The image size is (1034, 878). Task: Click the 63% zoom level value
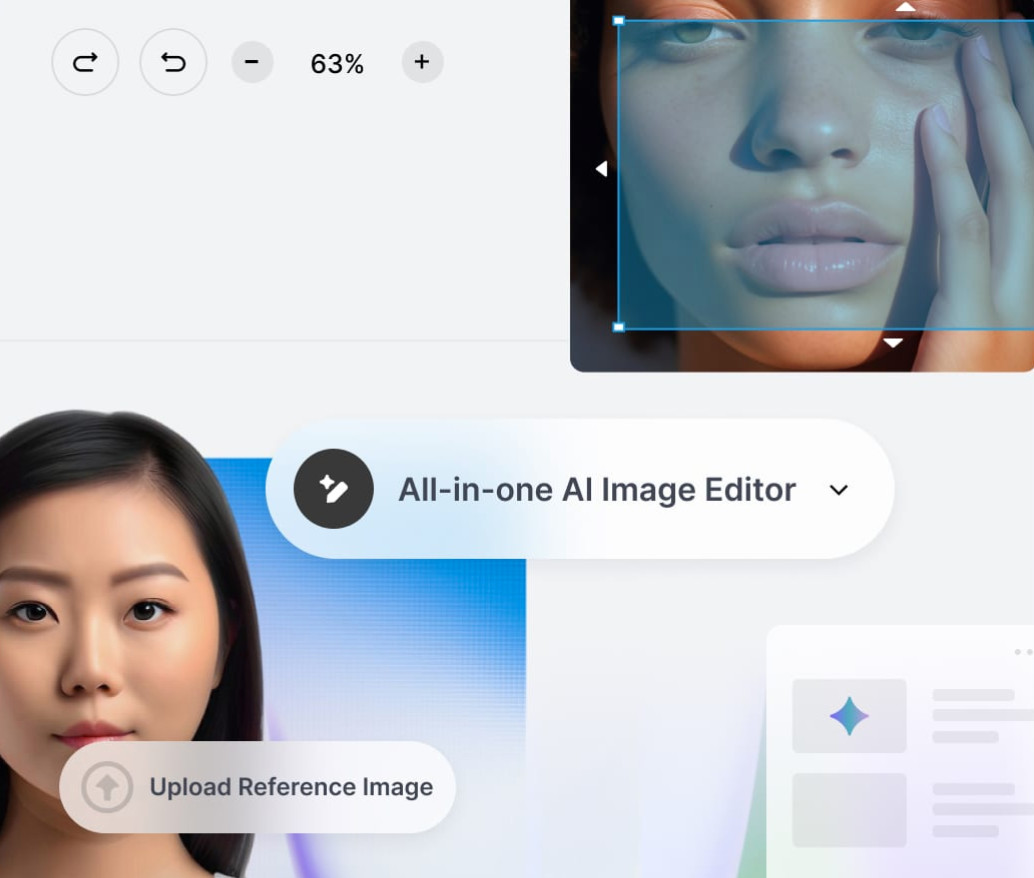click(x=337, y=64)
